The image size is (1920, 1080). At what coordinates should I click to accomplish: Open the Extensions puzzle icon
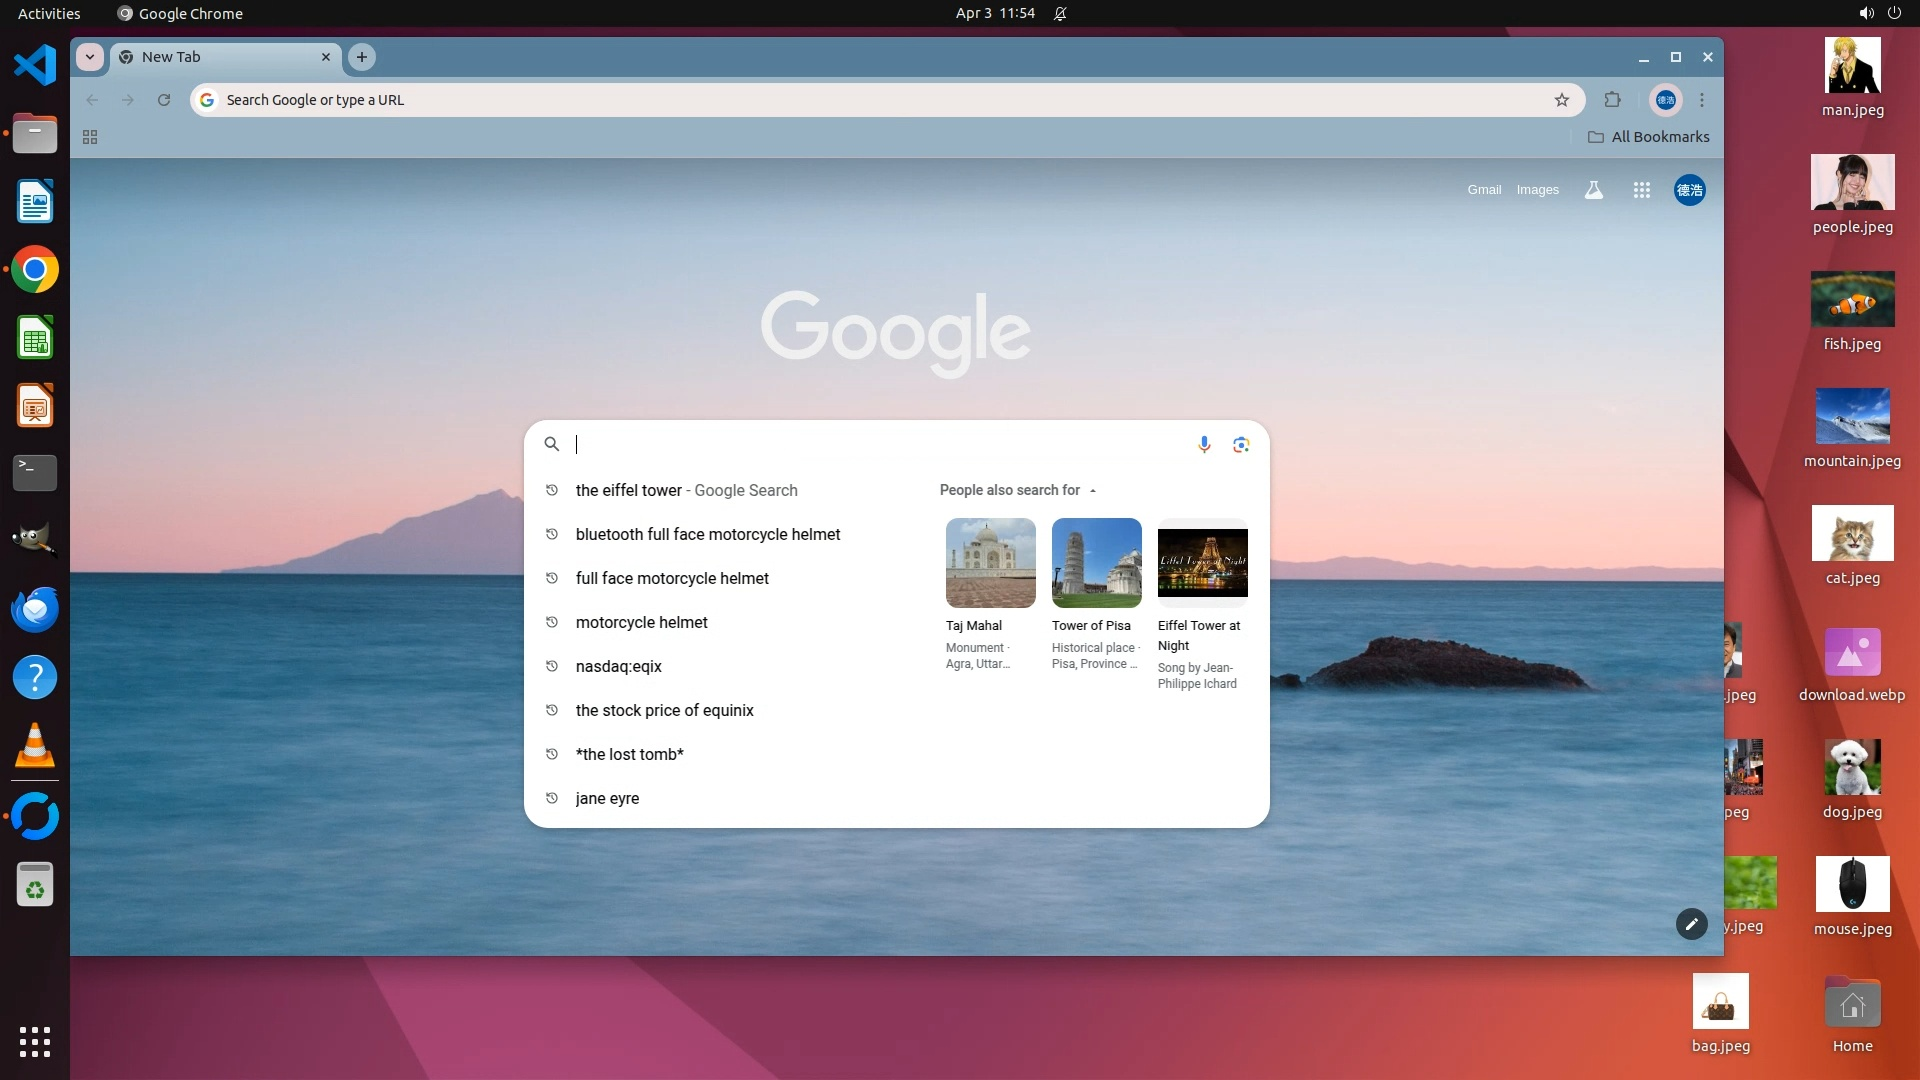coord(1612,100)
